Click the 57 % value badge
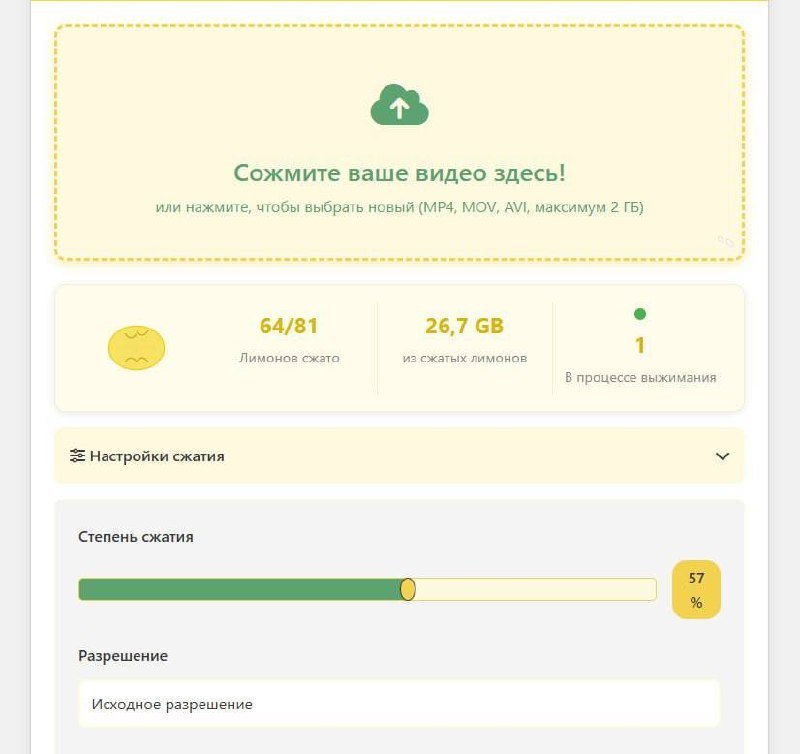 [x=696, y=590]
